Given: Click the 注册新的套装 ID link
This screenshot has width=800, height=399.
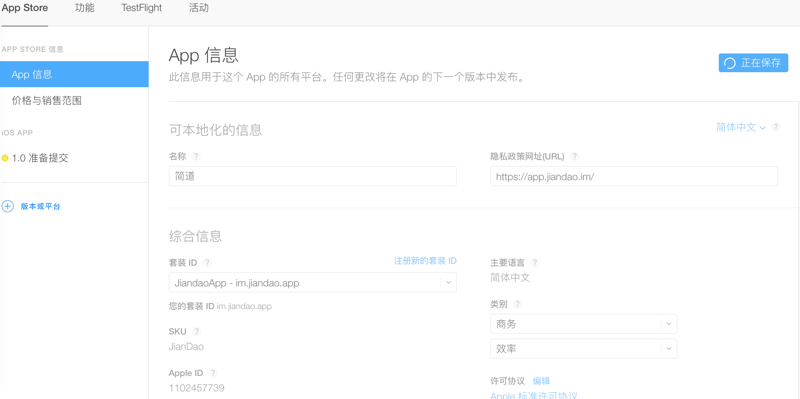Looking at the screenshot, I should [x=425, y=261].
